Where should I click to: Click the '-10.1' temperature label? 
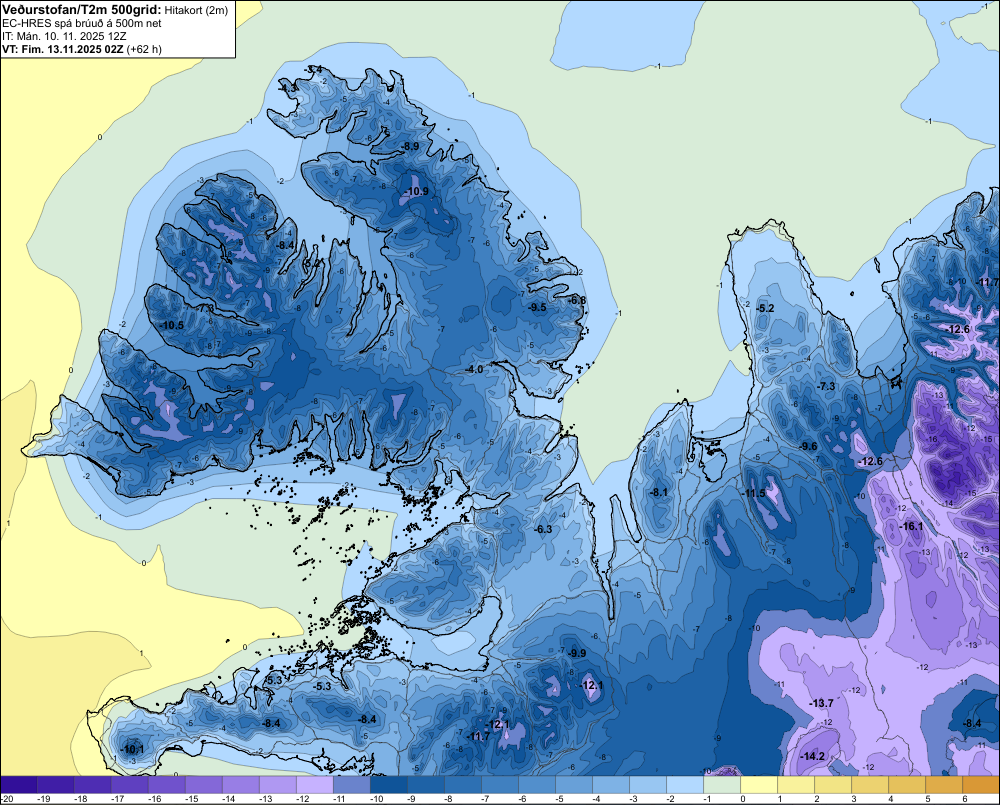tap(132, 749)
